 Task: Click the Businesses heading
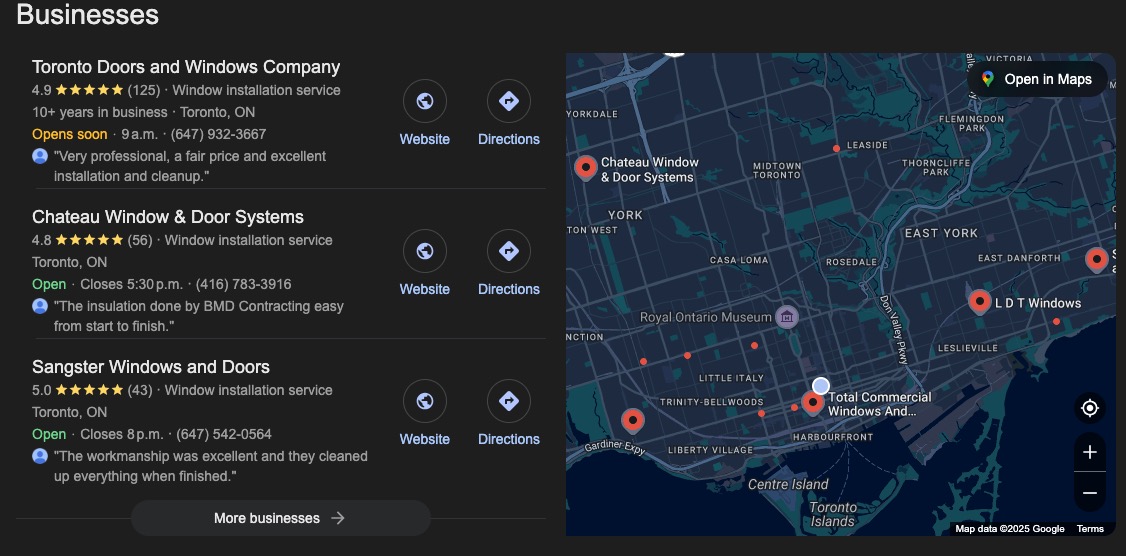pyautogui.click(x=88, y=14)
